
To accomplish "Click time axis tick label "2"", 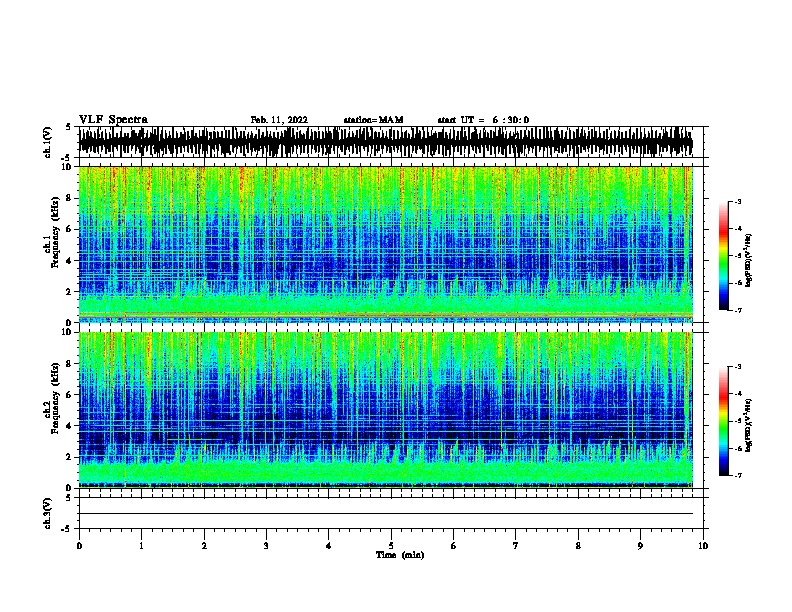I will click(204, 545).
